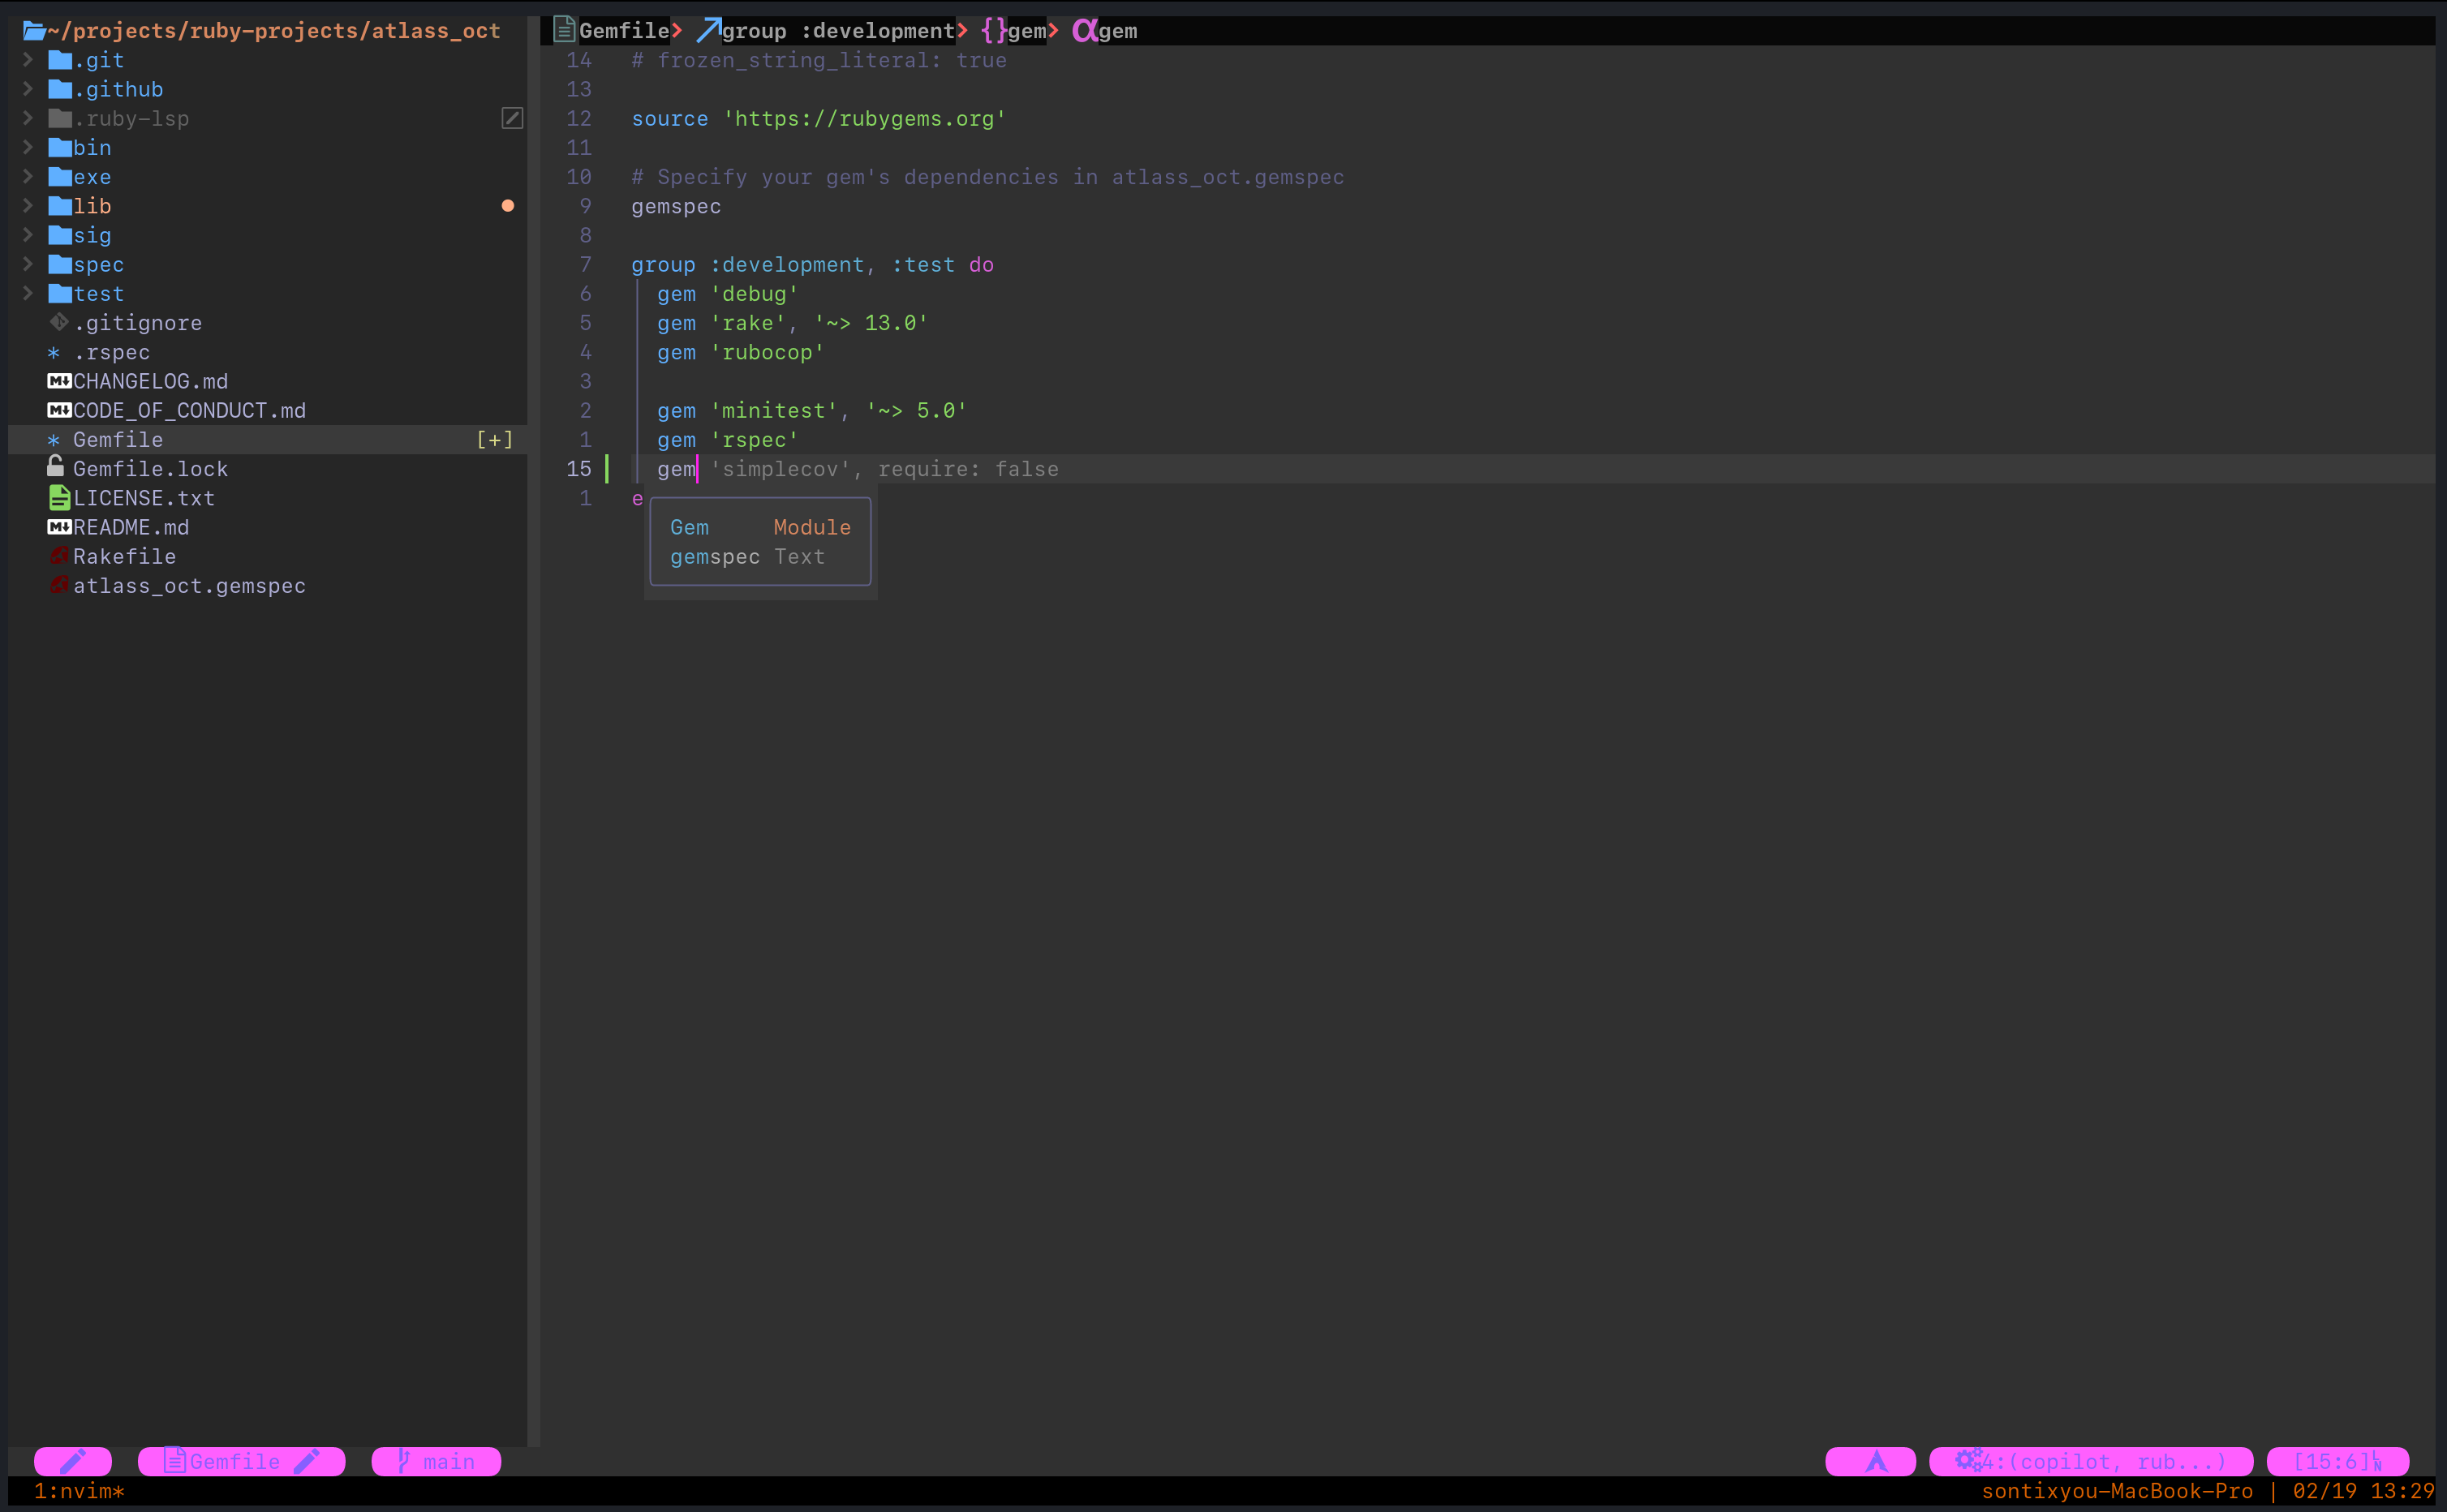Image resolution: width=2447 pixels, height=1512 pixels.
Task: Click the ignored marker on .ruby-lsp folder
Action: [x=512, y=118]
